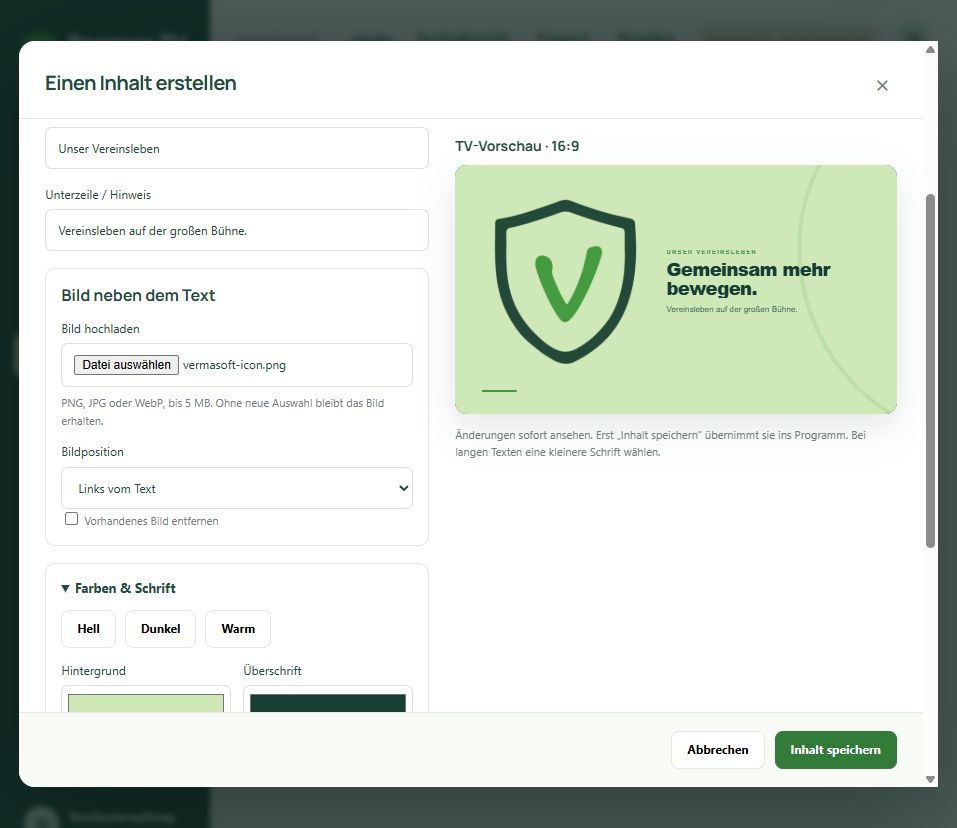Viewport: 957px width, 828px height.
Task: Focus the Unser Vereinsleben text field
Action: click(237, 148)
